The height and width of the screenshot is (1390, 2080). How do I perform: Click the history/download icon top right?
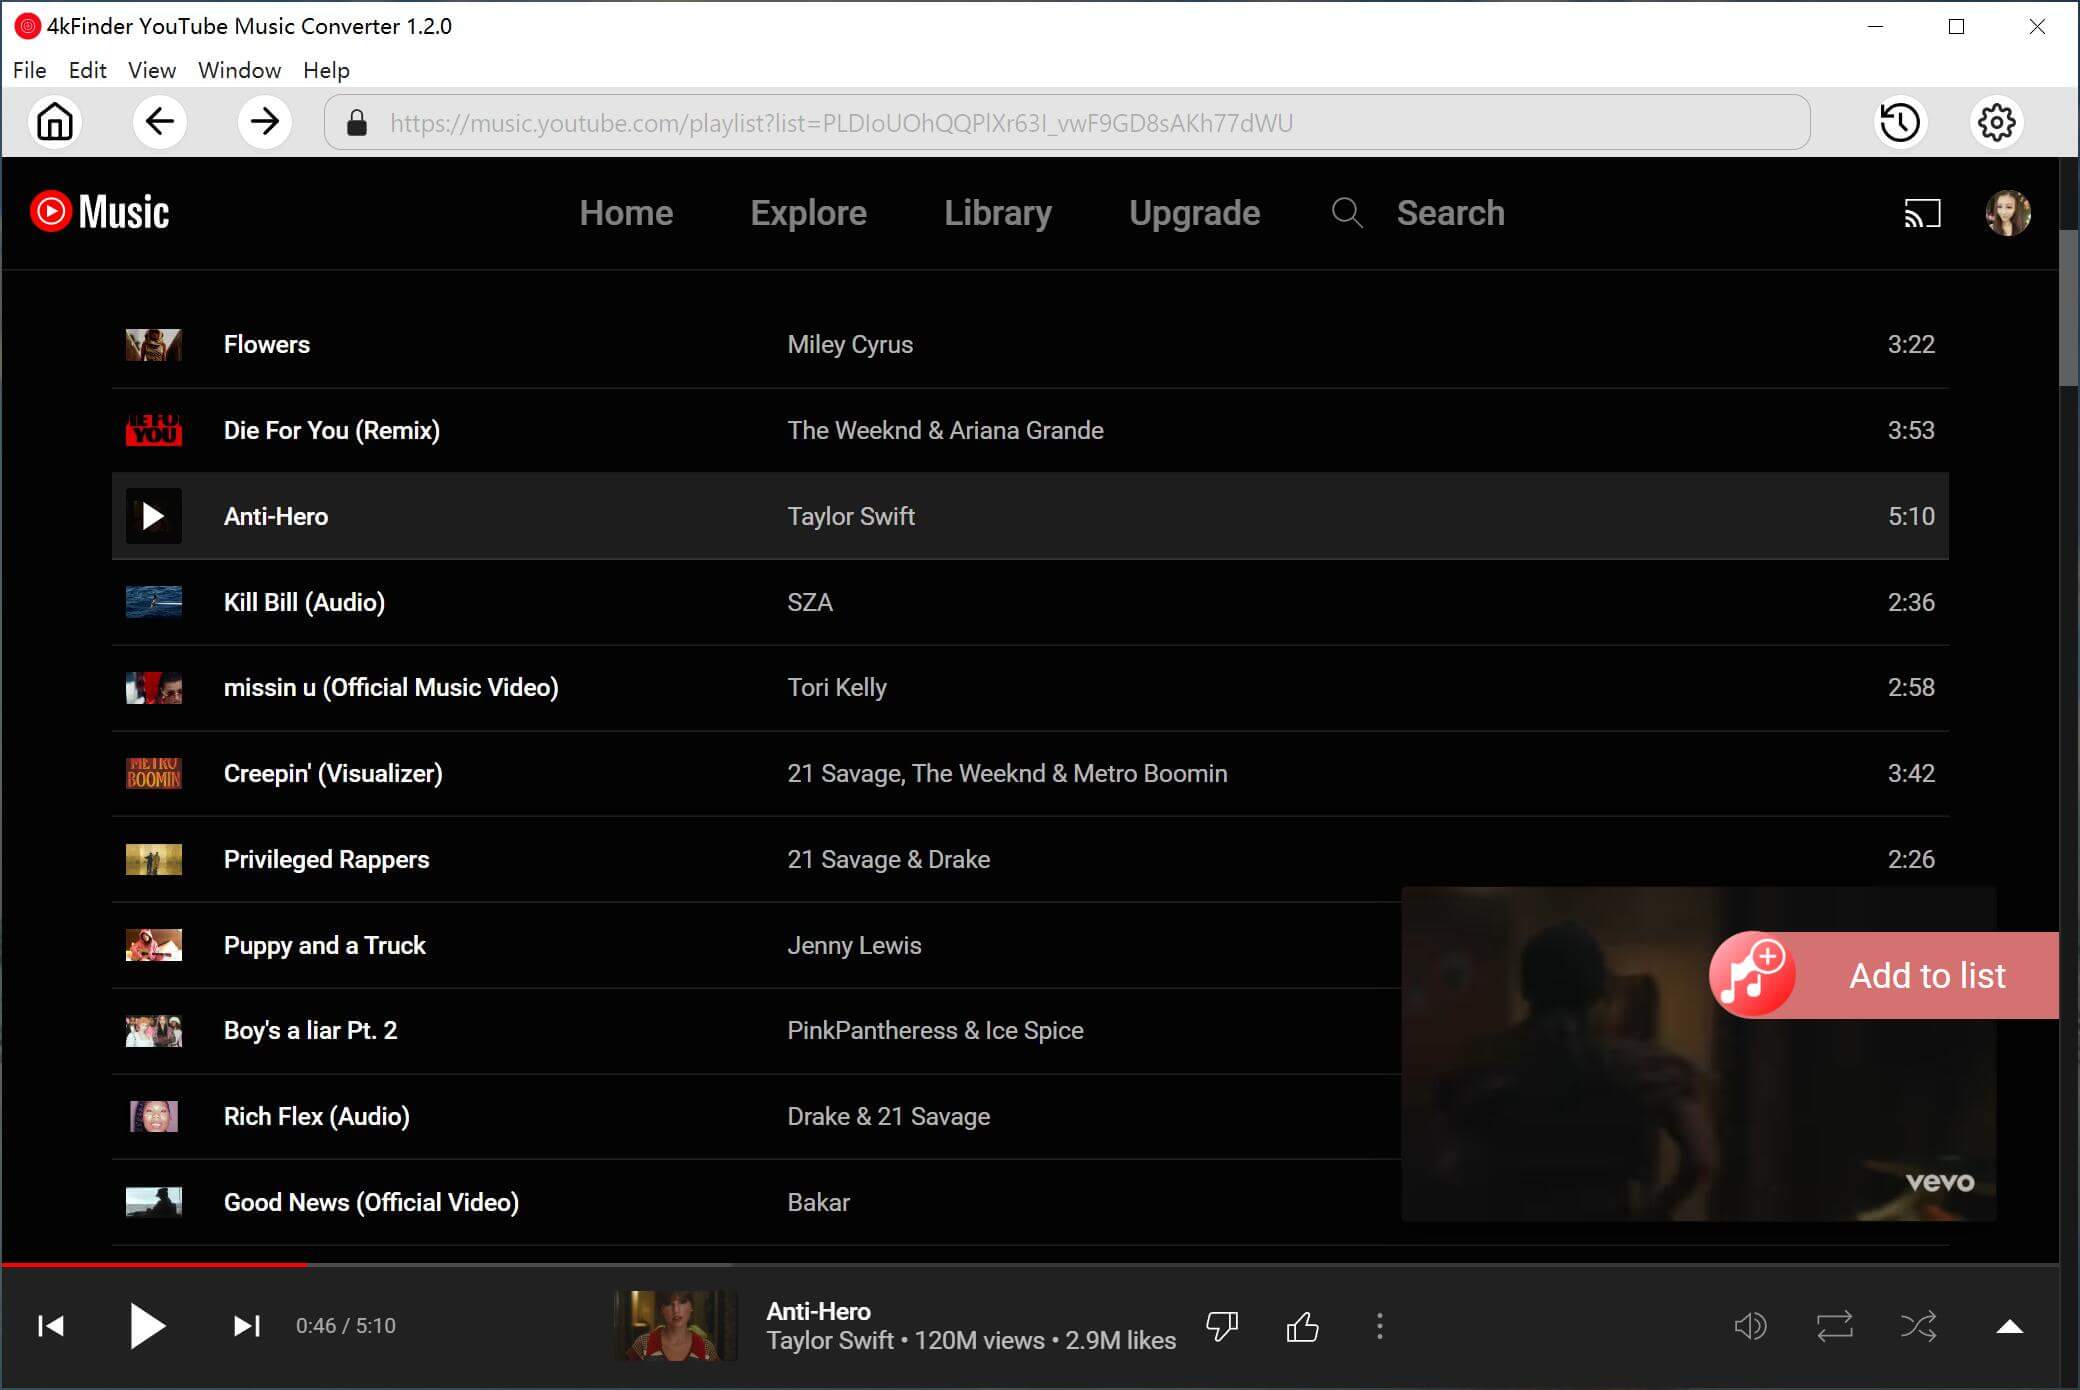(x=1900, y=121)
